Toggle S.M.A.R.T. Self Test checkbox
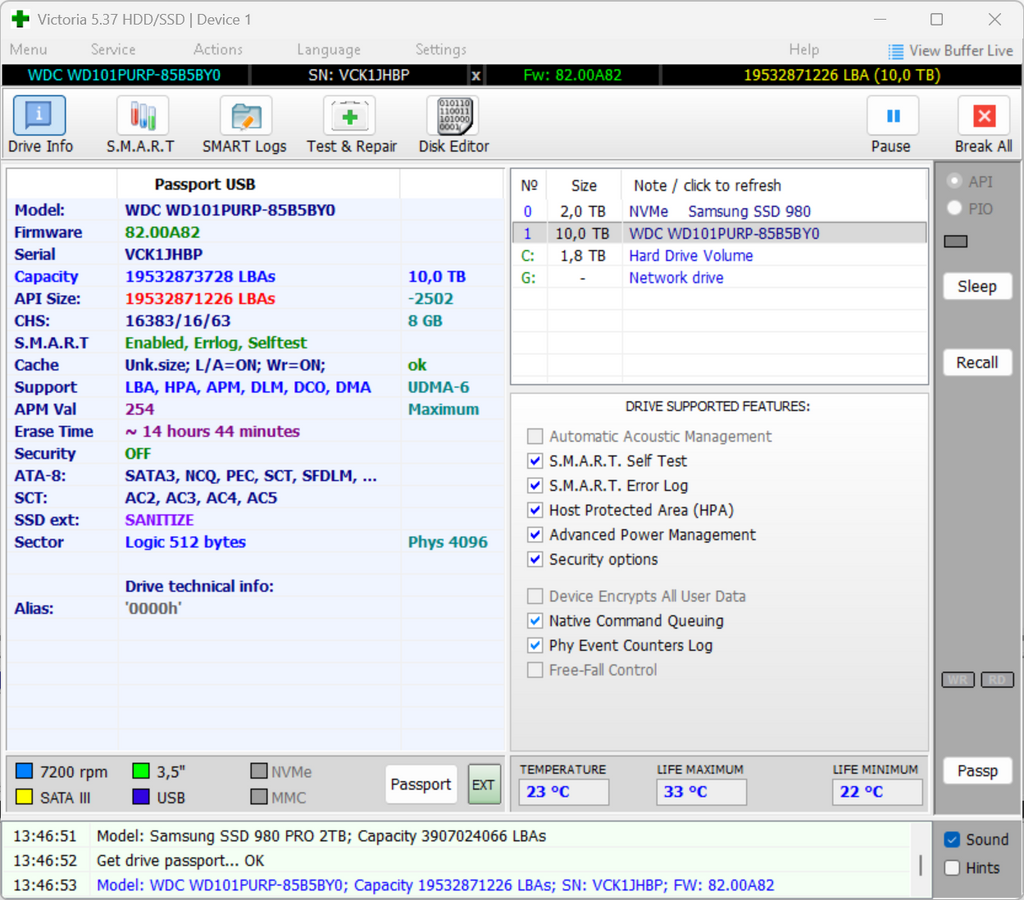The height and width of the screenshot is (900, 1024). (535, 461)
